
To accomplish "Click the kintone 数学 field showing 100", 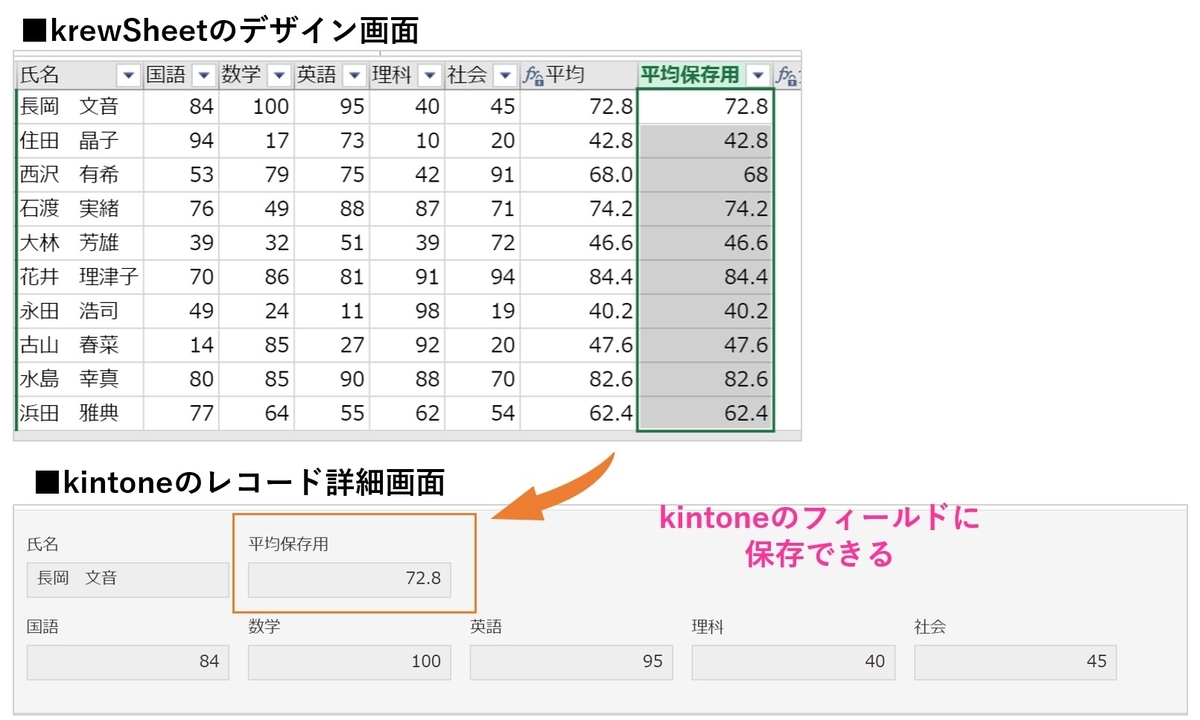I will pyautogui.click(x=350, y=662).
